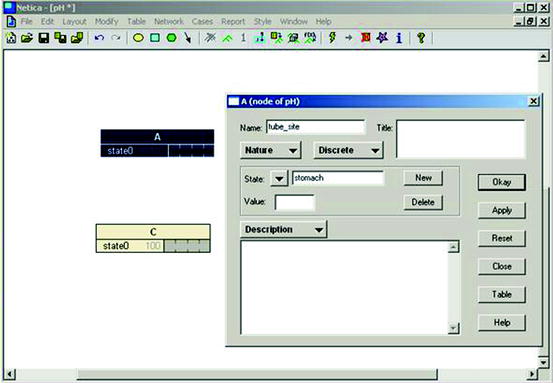553x383 pixels.
Task: Open the Table menu
Action: 136,22
